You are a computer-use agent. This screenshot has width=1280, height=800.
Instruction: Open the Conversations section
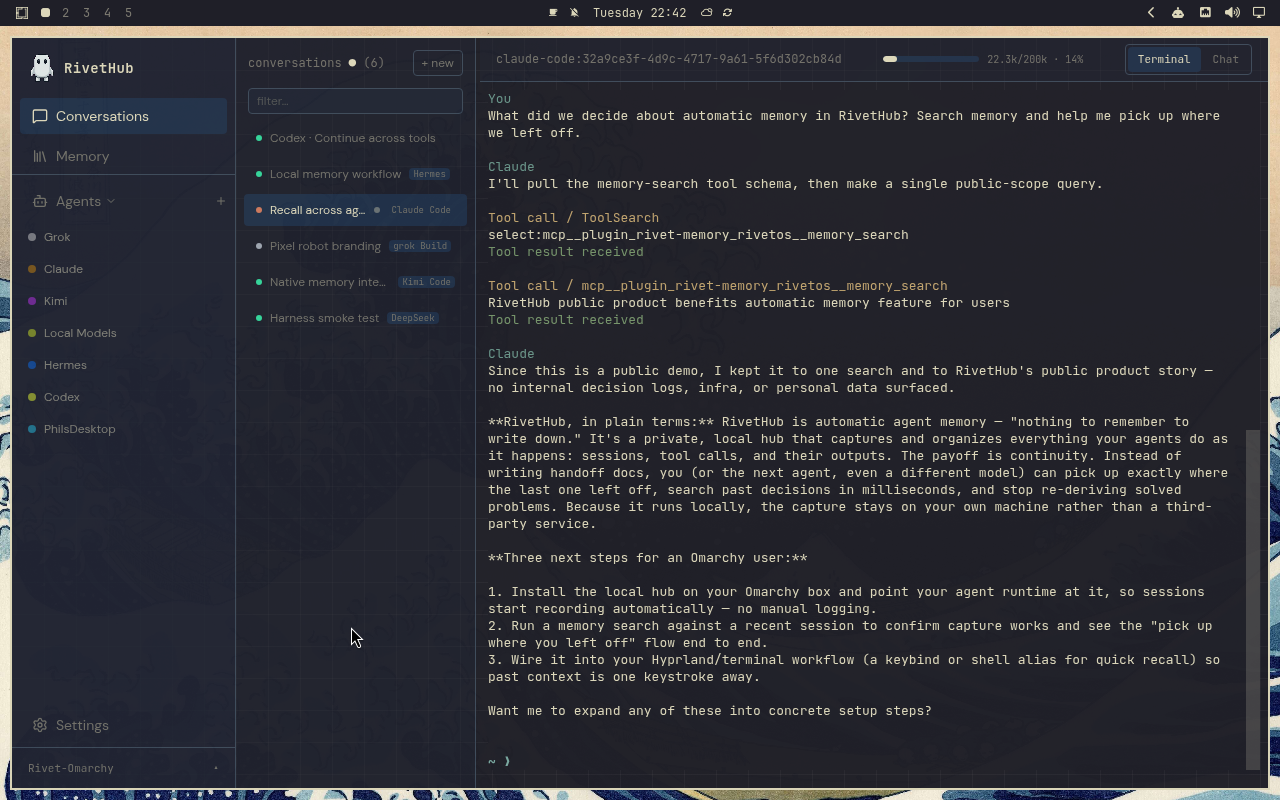[124, 116]
